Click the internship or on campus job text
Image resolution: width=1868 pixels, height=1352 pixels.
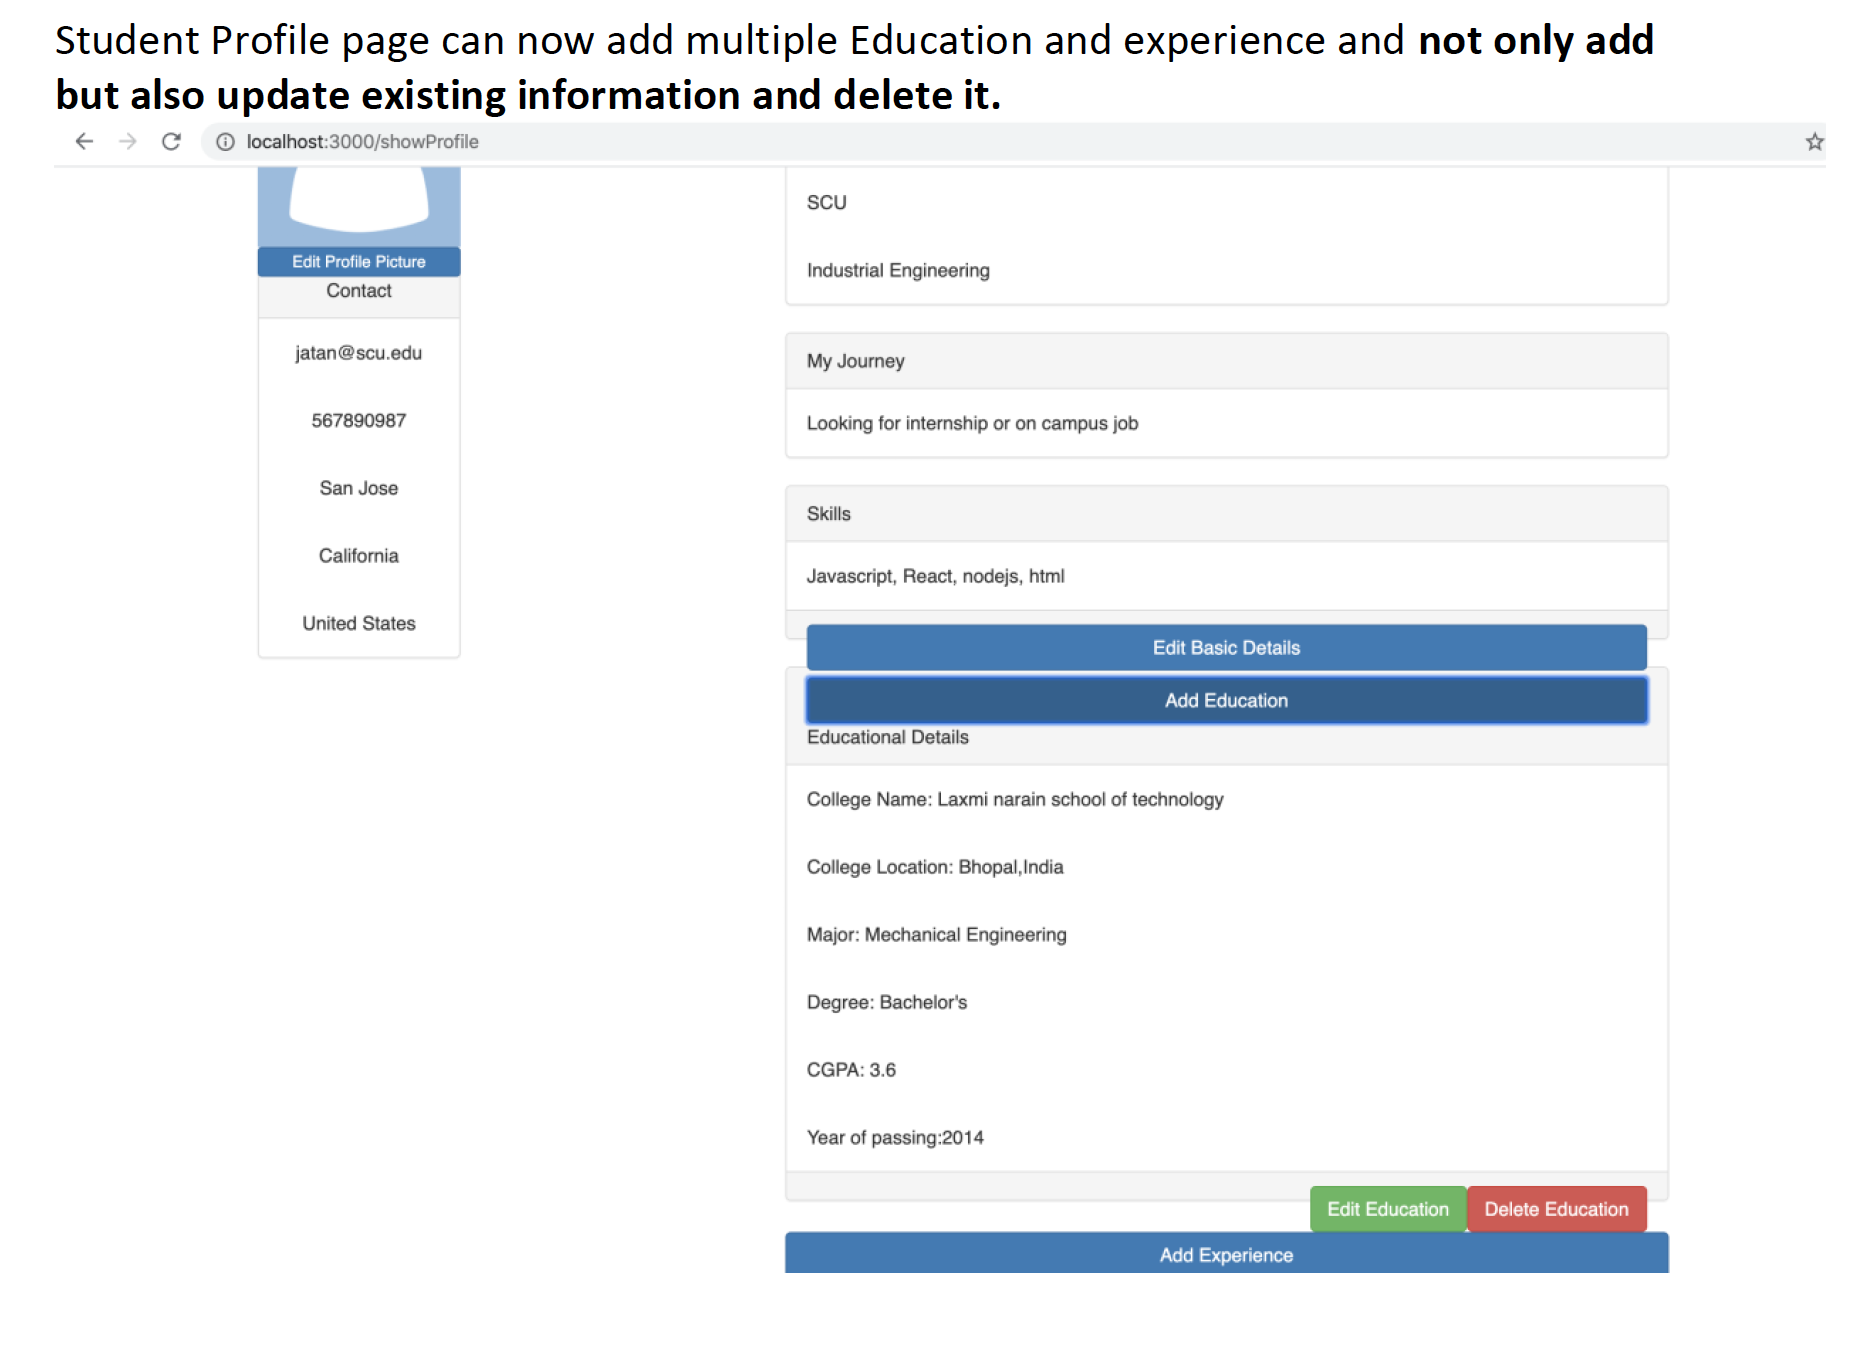point(972,424)
